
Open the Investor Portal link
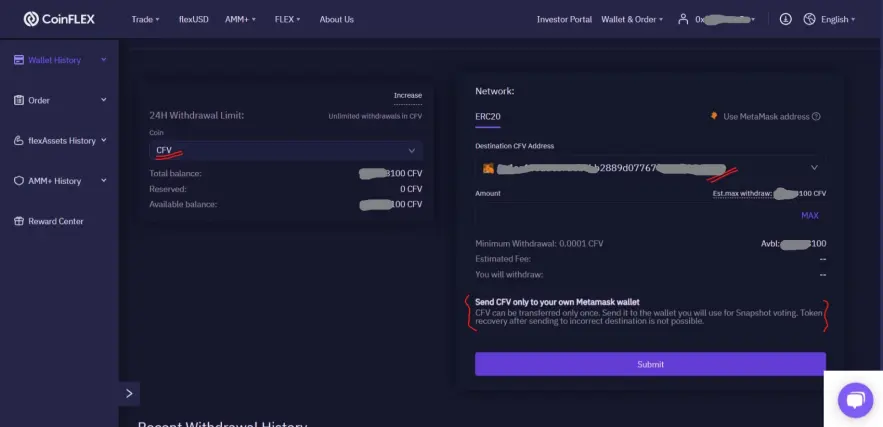(564, 19)
